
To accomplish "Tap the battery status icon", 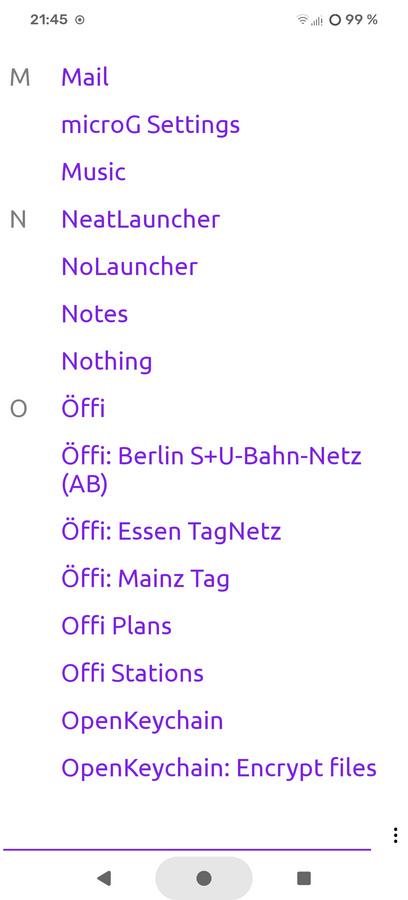I will (335, 20).
